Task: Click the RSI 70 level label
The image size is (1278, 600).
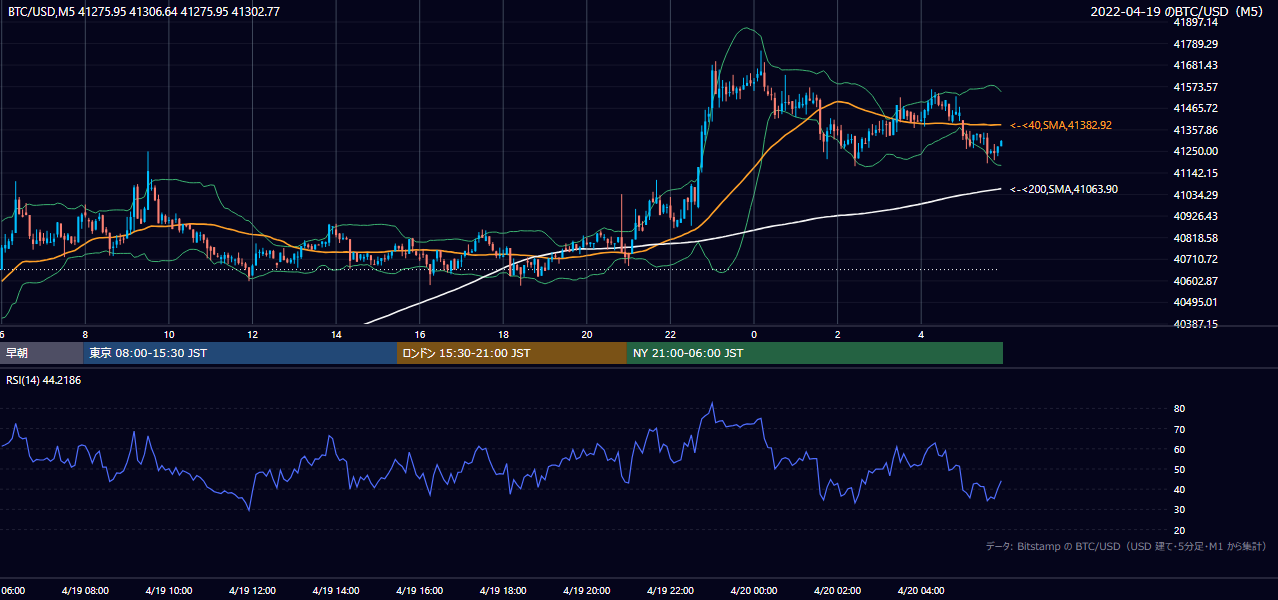Action: tap(1180, 429)
